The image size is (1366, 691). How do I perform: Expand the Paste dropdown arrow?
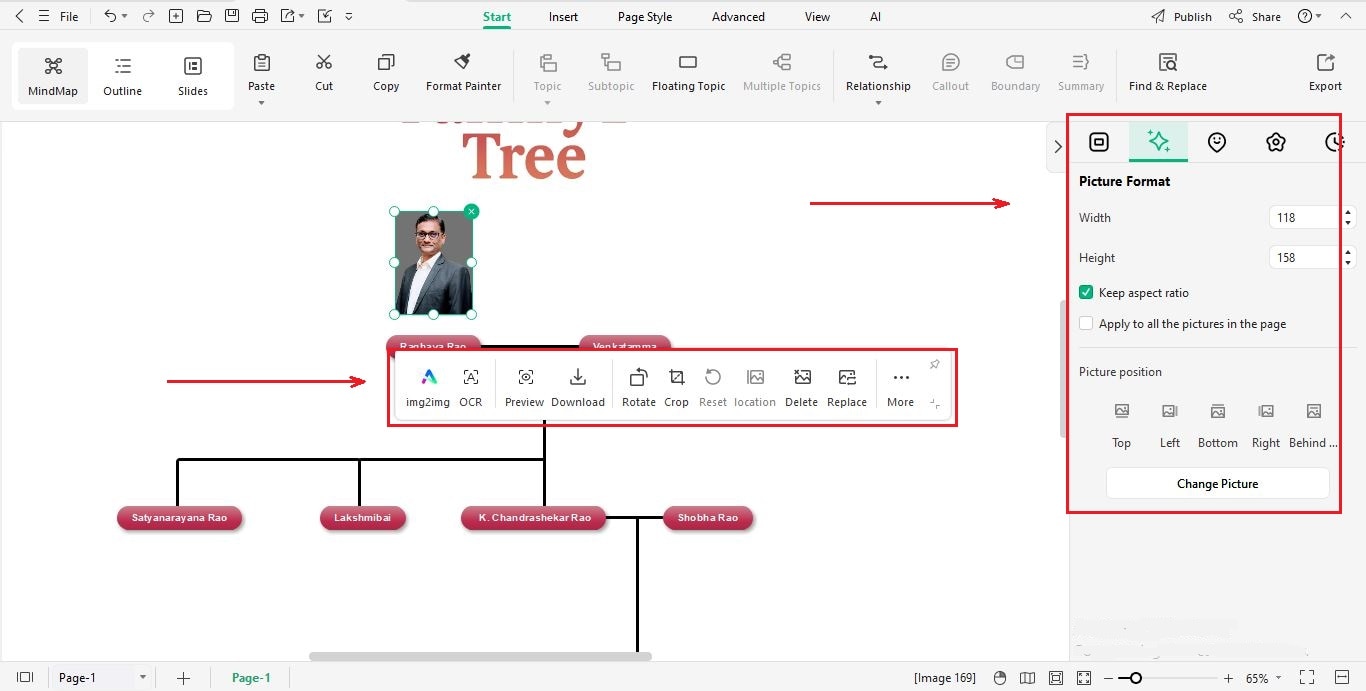click(x=261, y=102)
